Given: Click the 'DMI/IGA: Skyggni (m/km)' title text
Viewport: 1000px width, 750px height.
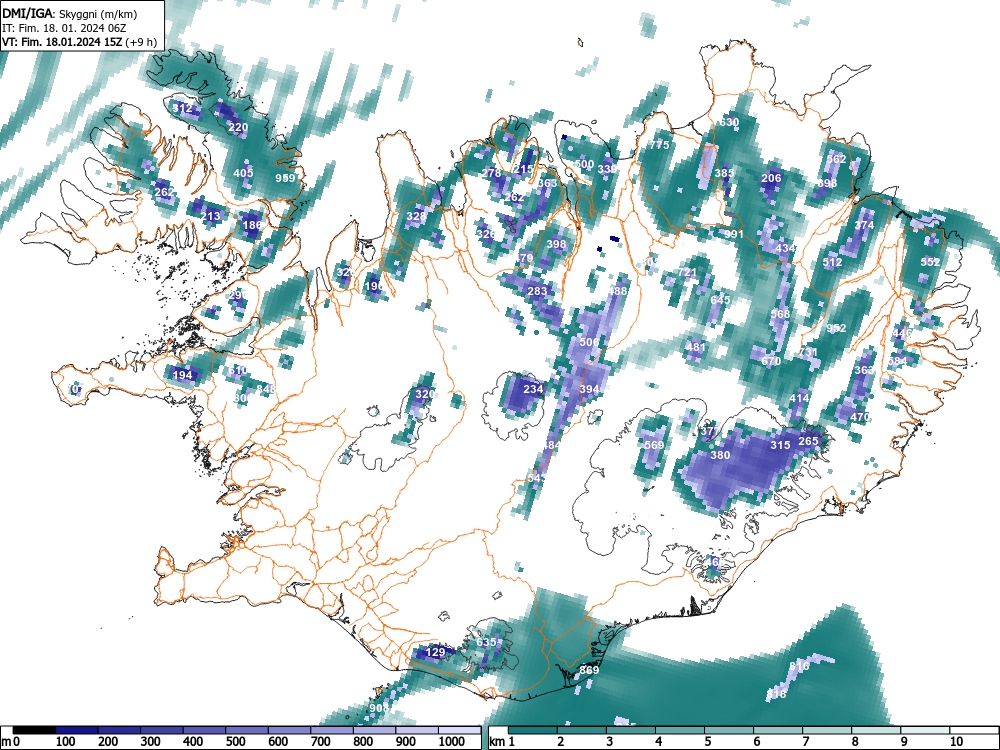Looking at the screenshot, I should [x=70, y=13].
